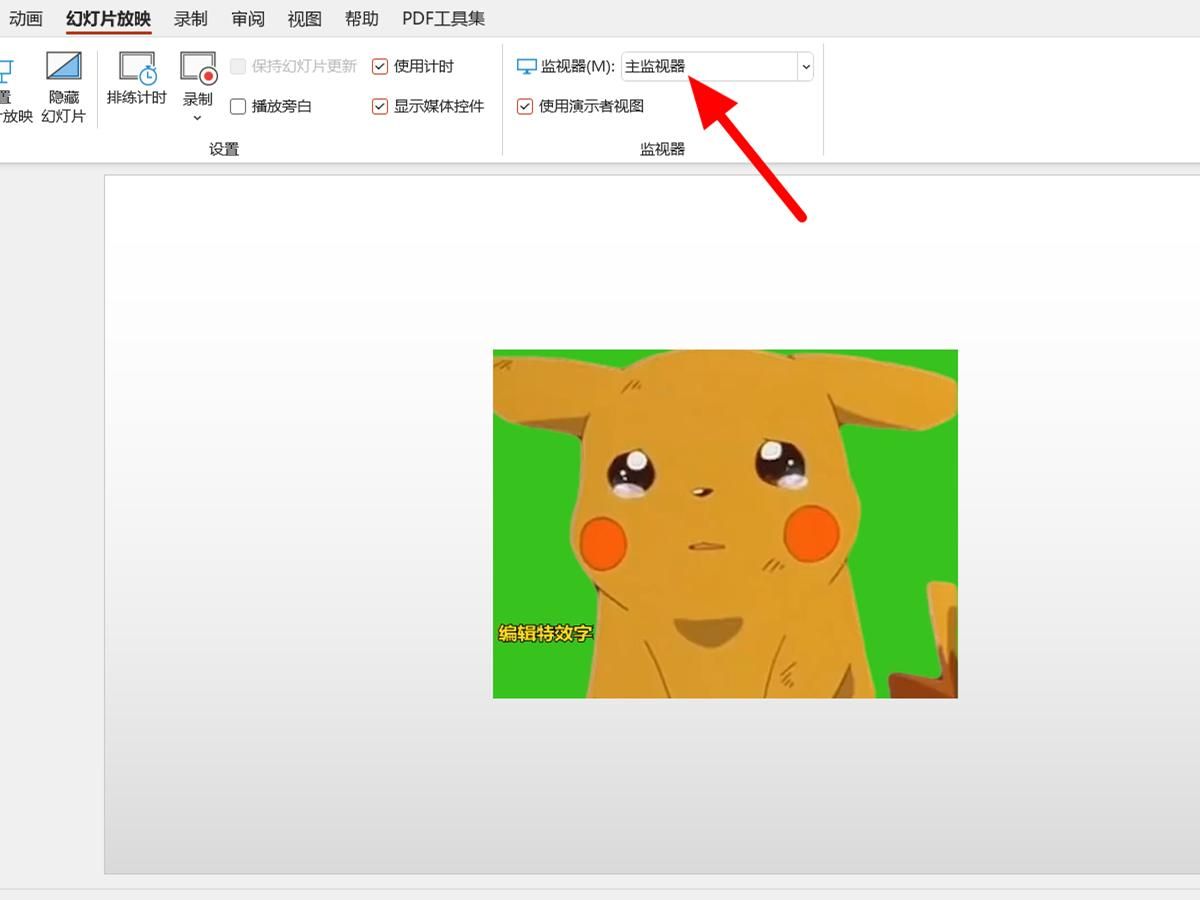Open the 动画 ribbon tab
The height and width of the screenshot is (900, 1200).
[26, 18]
